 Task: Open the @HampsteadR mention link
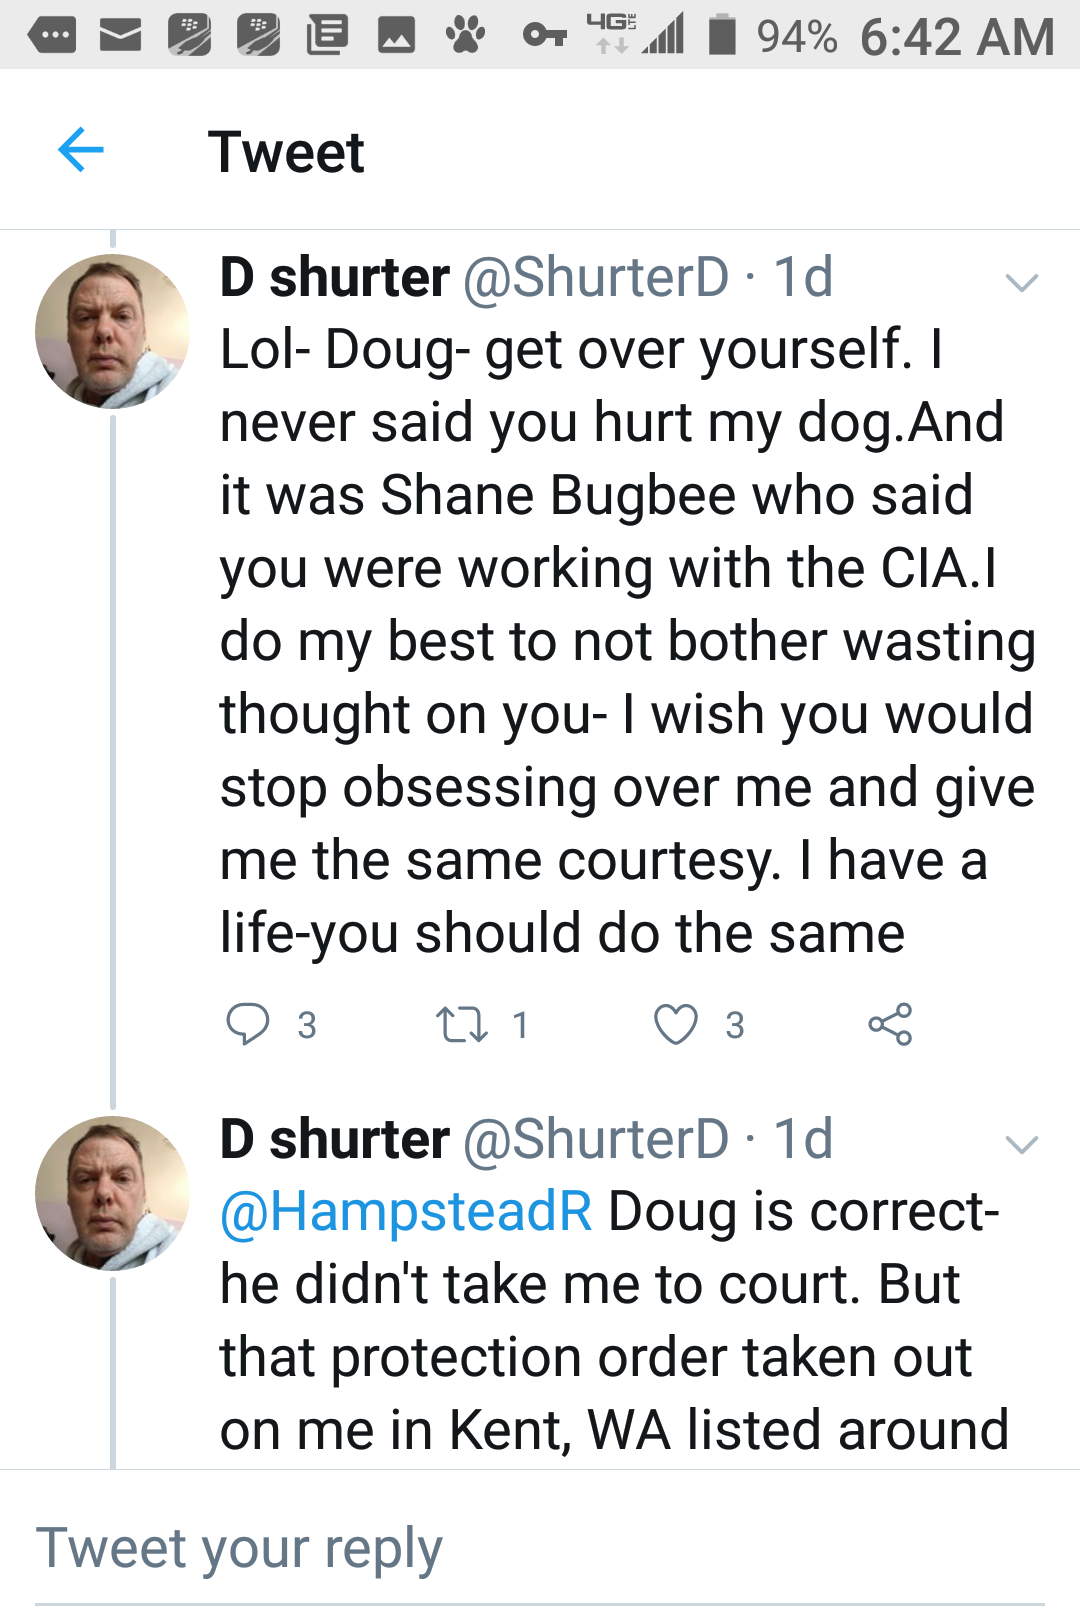click(x=406, y=1211)
